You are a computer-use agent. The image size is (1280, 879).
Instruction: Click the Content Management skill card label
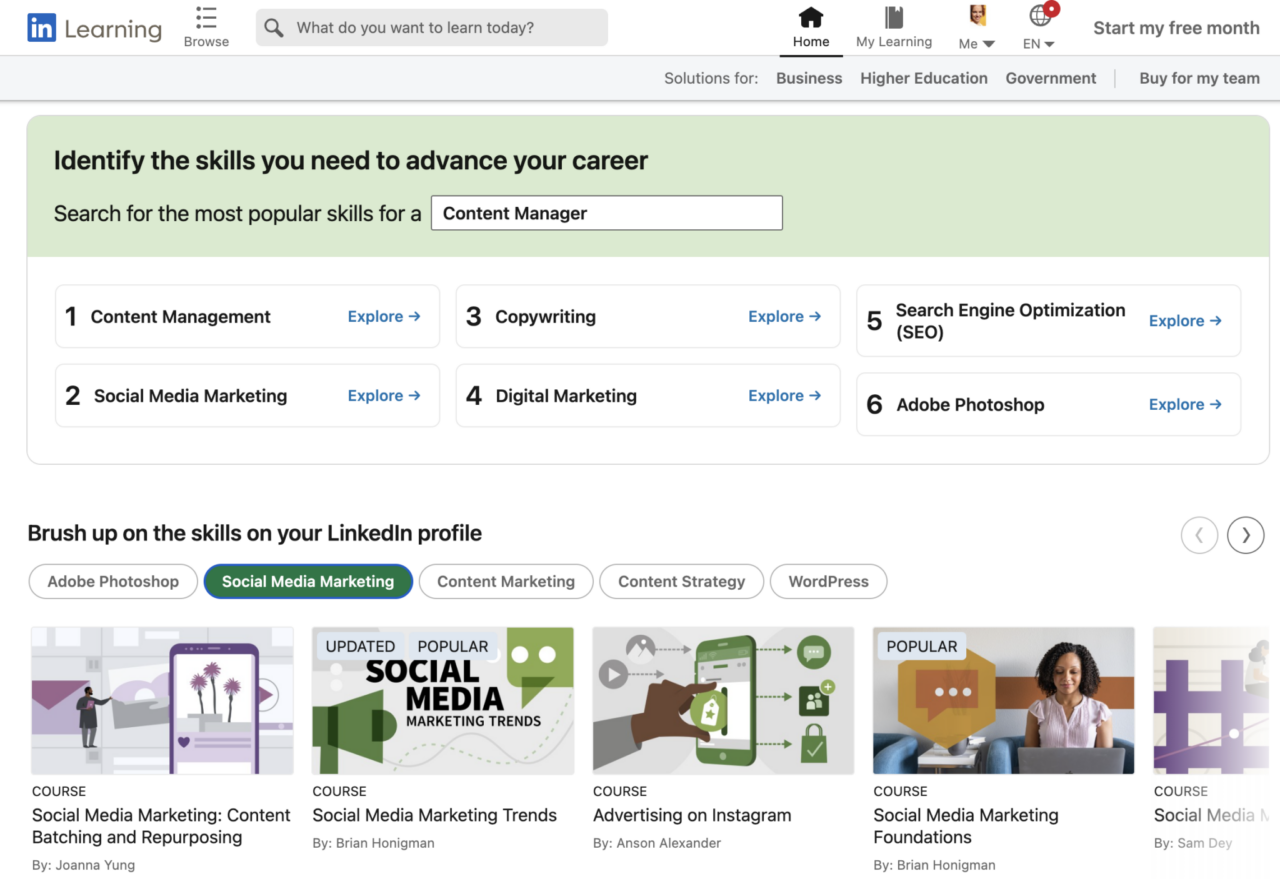pos(181,316)
